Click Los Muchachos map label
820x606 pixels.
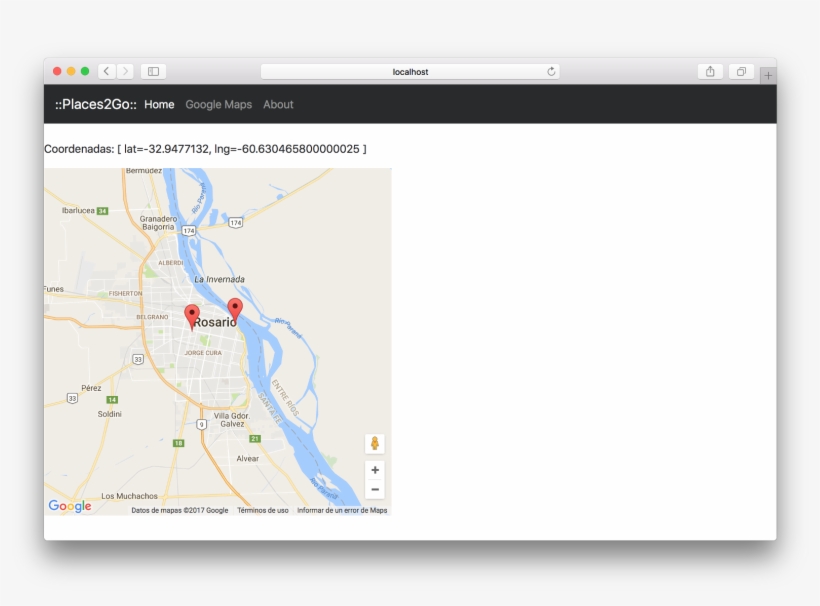point(129,496)
